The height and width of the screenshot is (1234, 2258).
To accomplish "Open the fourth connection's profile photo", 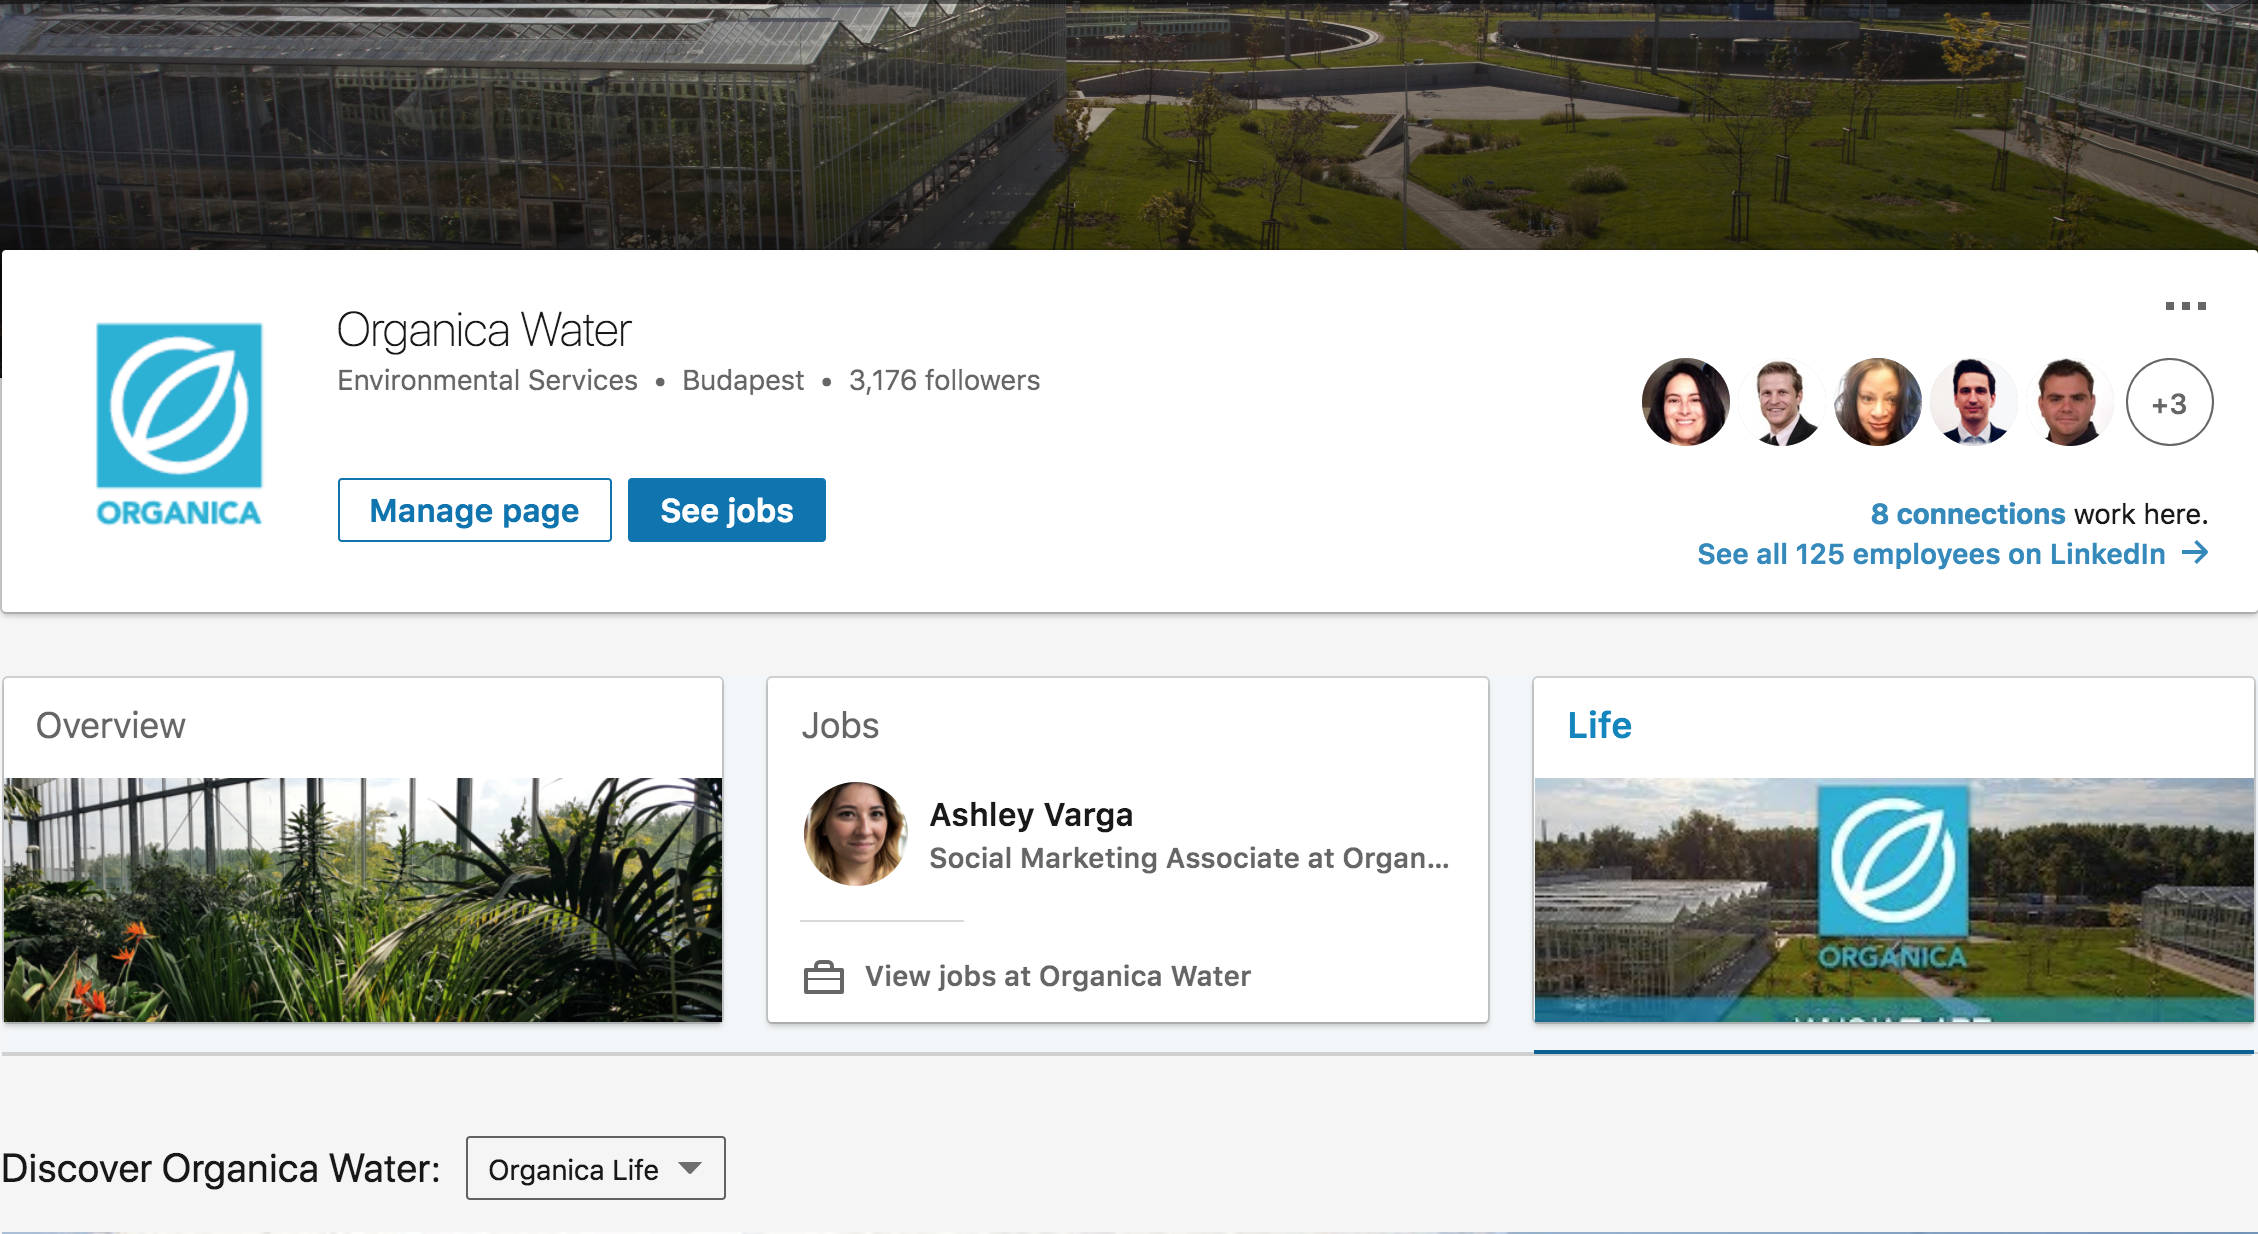I will tap(1974, 402).
